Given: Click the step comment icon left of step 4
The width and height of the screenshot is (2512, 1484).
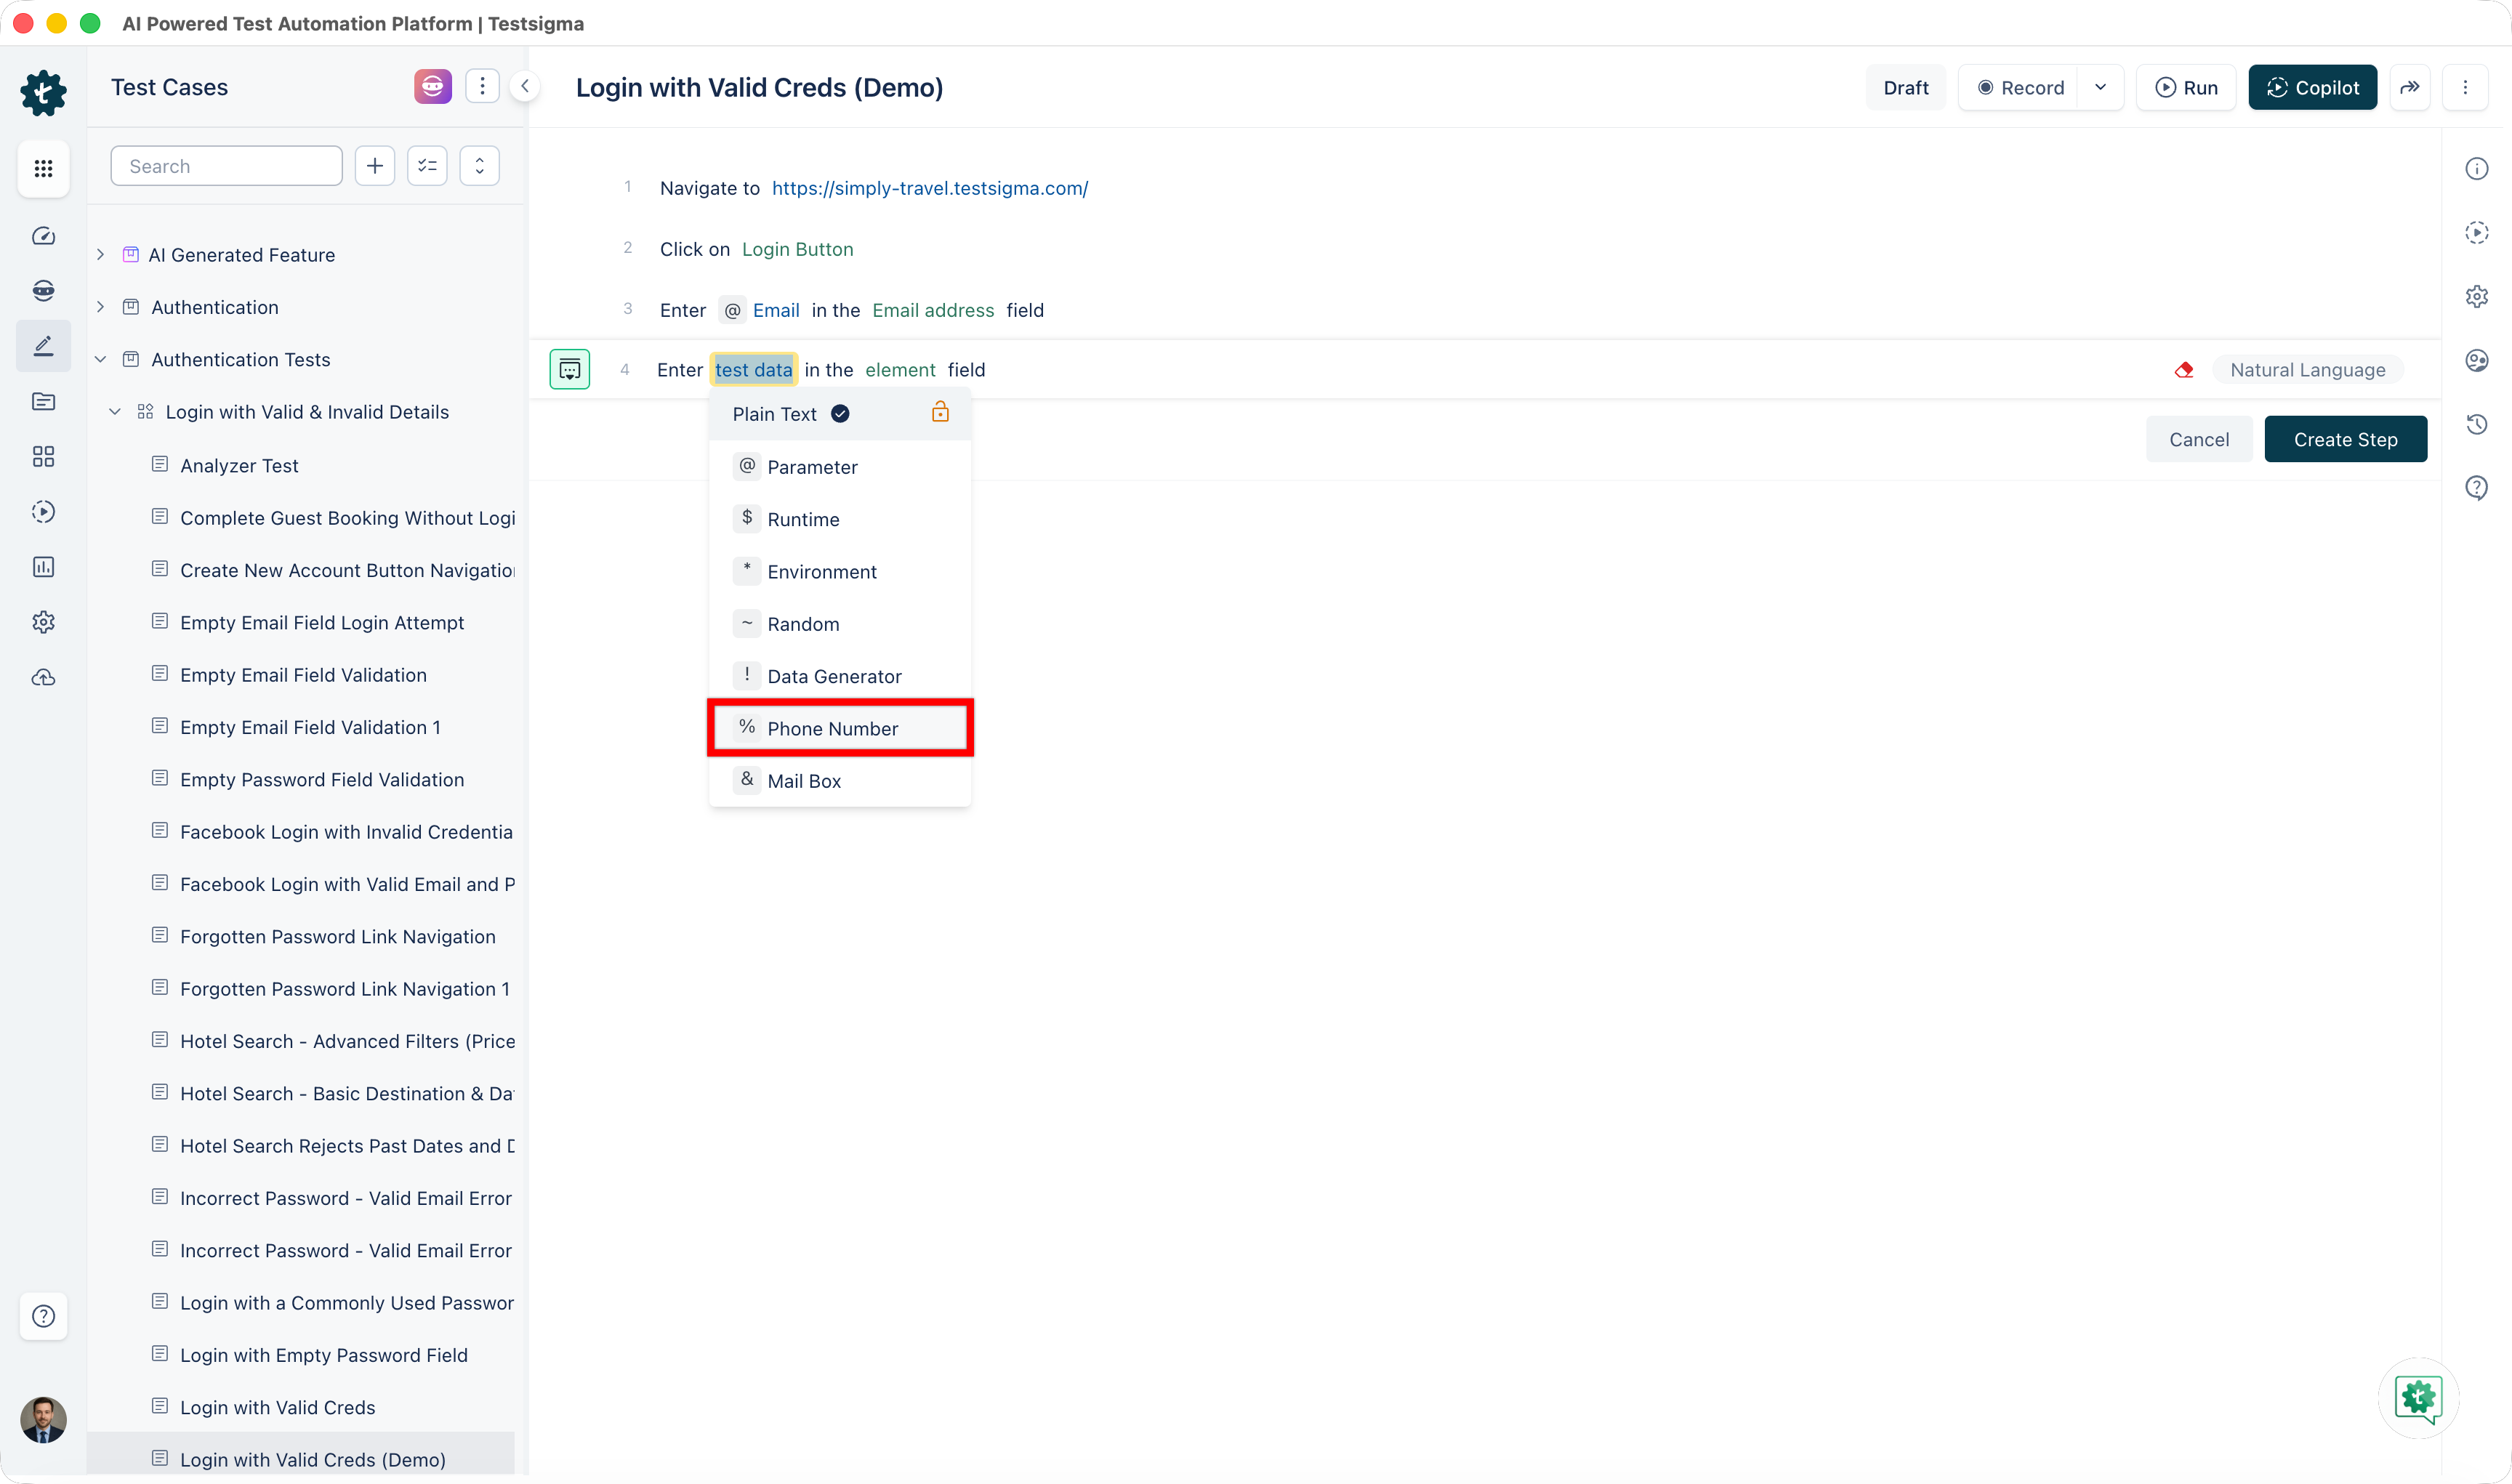Looking at the screenshot, I should coord(570,370).
